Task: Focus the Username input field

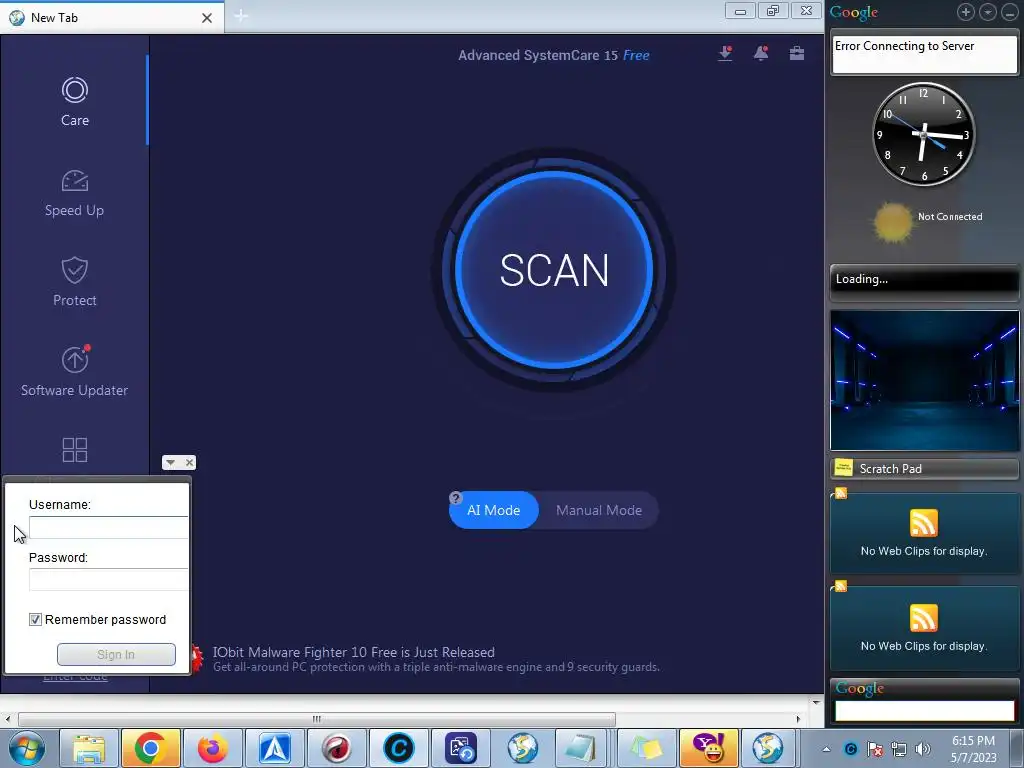Action: (x=108, y=528)
